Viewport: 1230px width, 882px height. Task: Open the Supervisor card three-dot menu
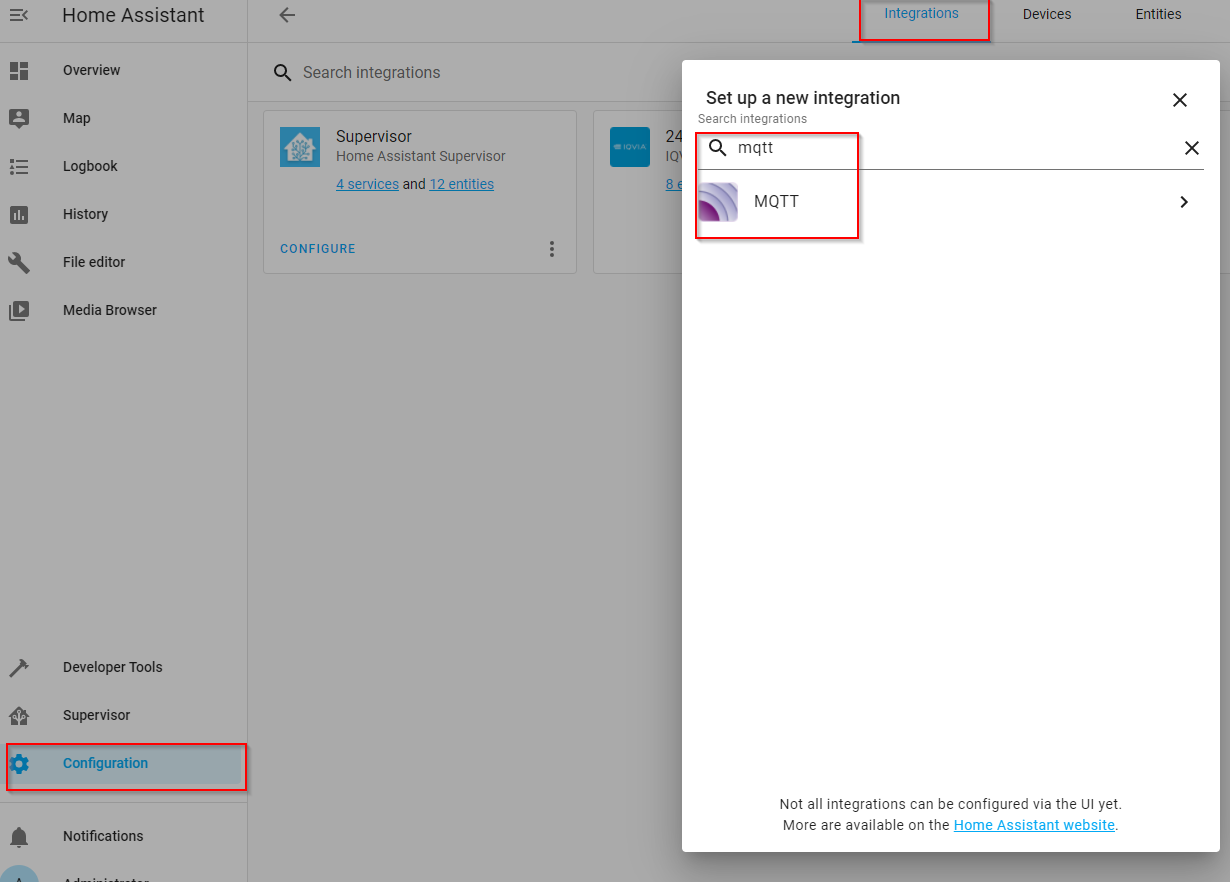click(x=552, y=249)
